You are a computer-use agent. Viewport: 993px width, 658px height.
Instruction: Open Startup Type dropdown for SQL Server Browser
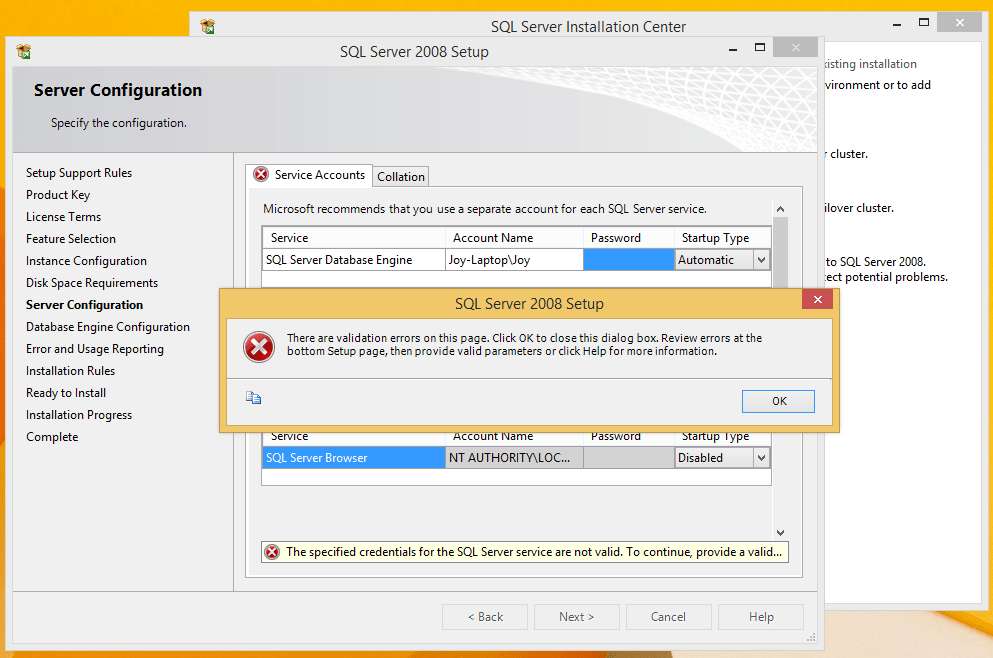(761, 458)
